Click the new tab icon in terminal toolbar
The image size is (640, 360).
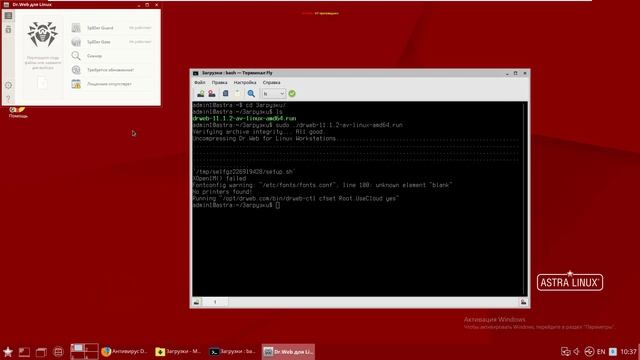[x=200, y=93]
